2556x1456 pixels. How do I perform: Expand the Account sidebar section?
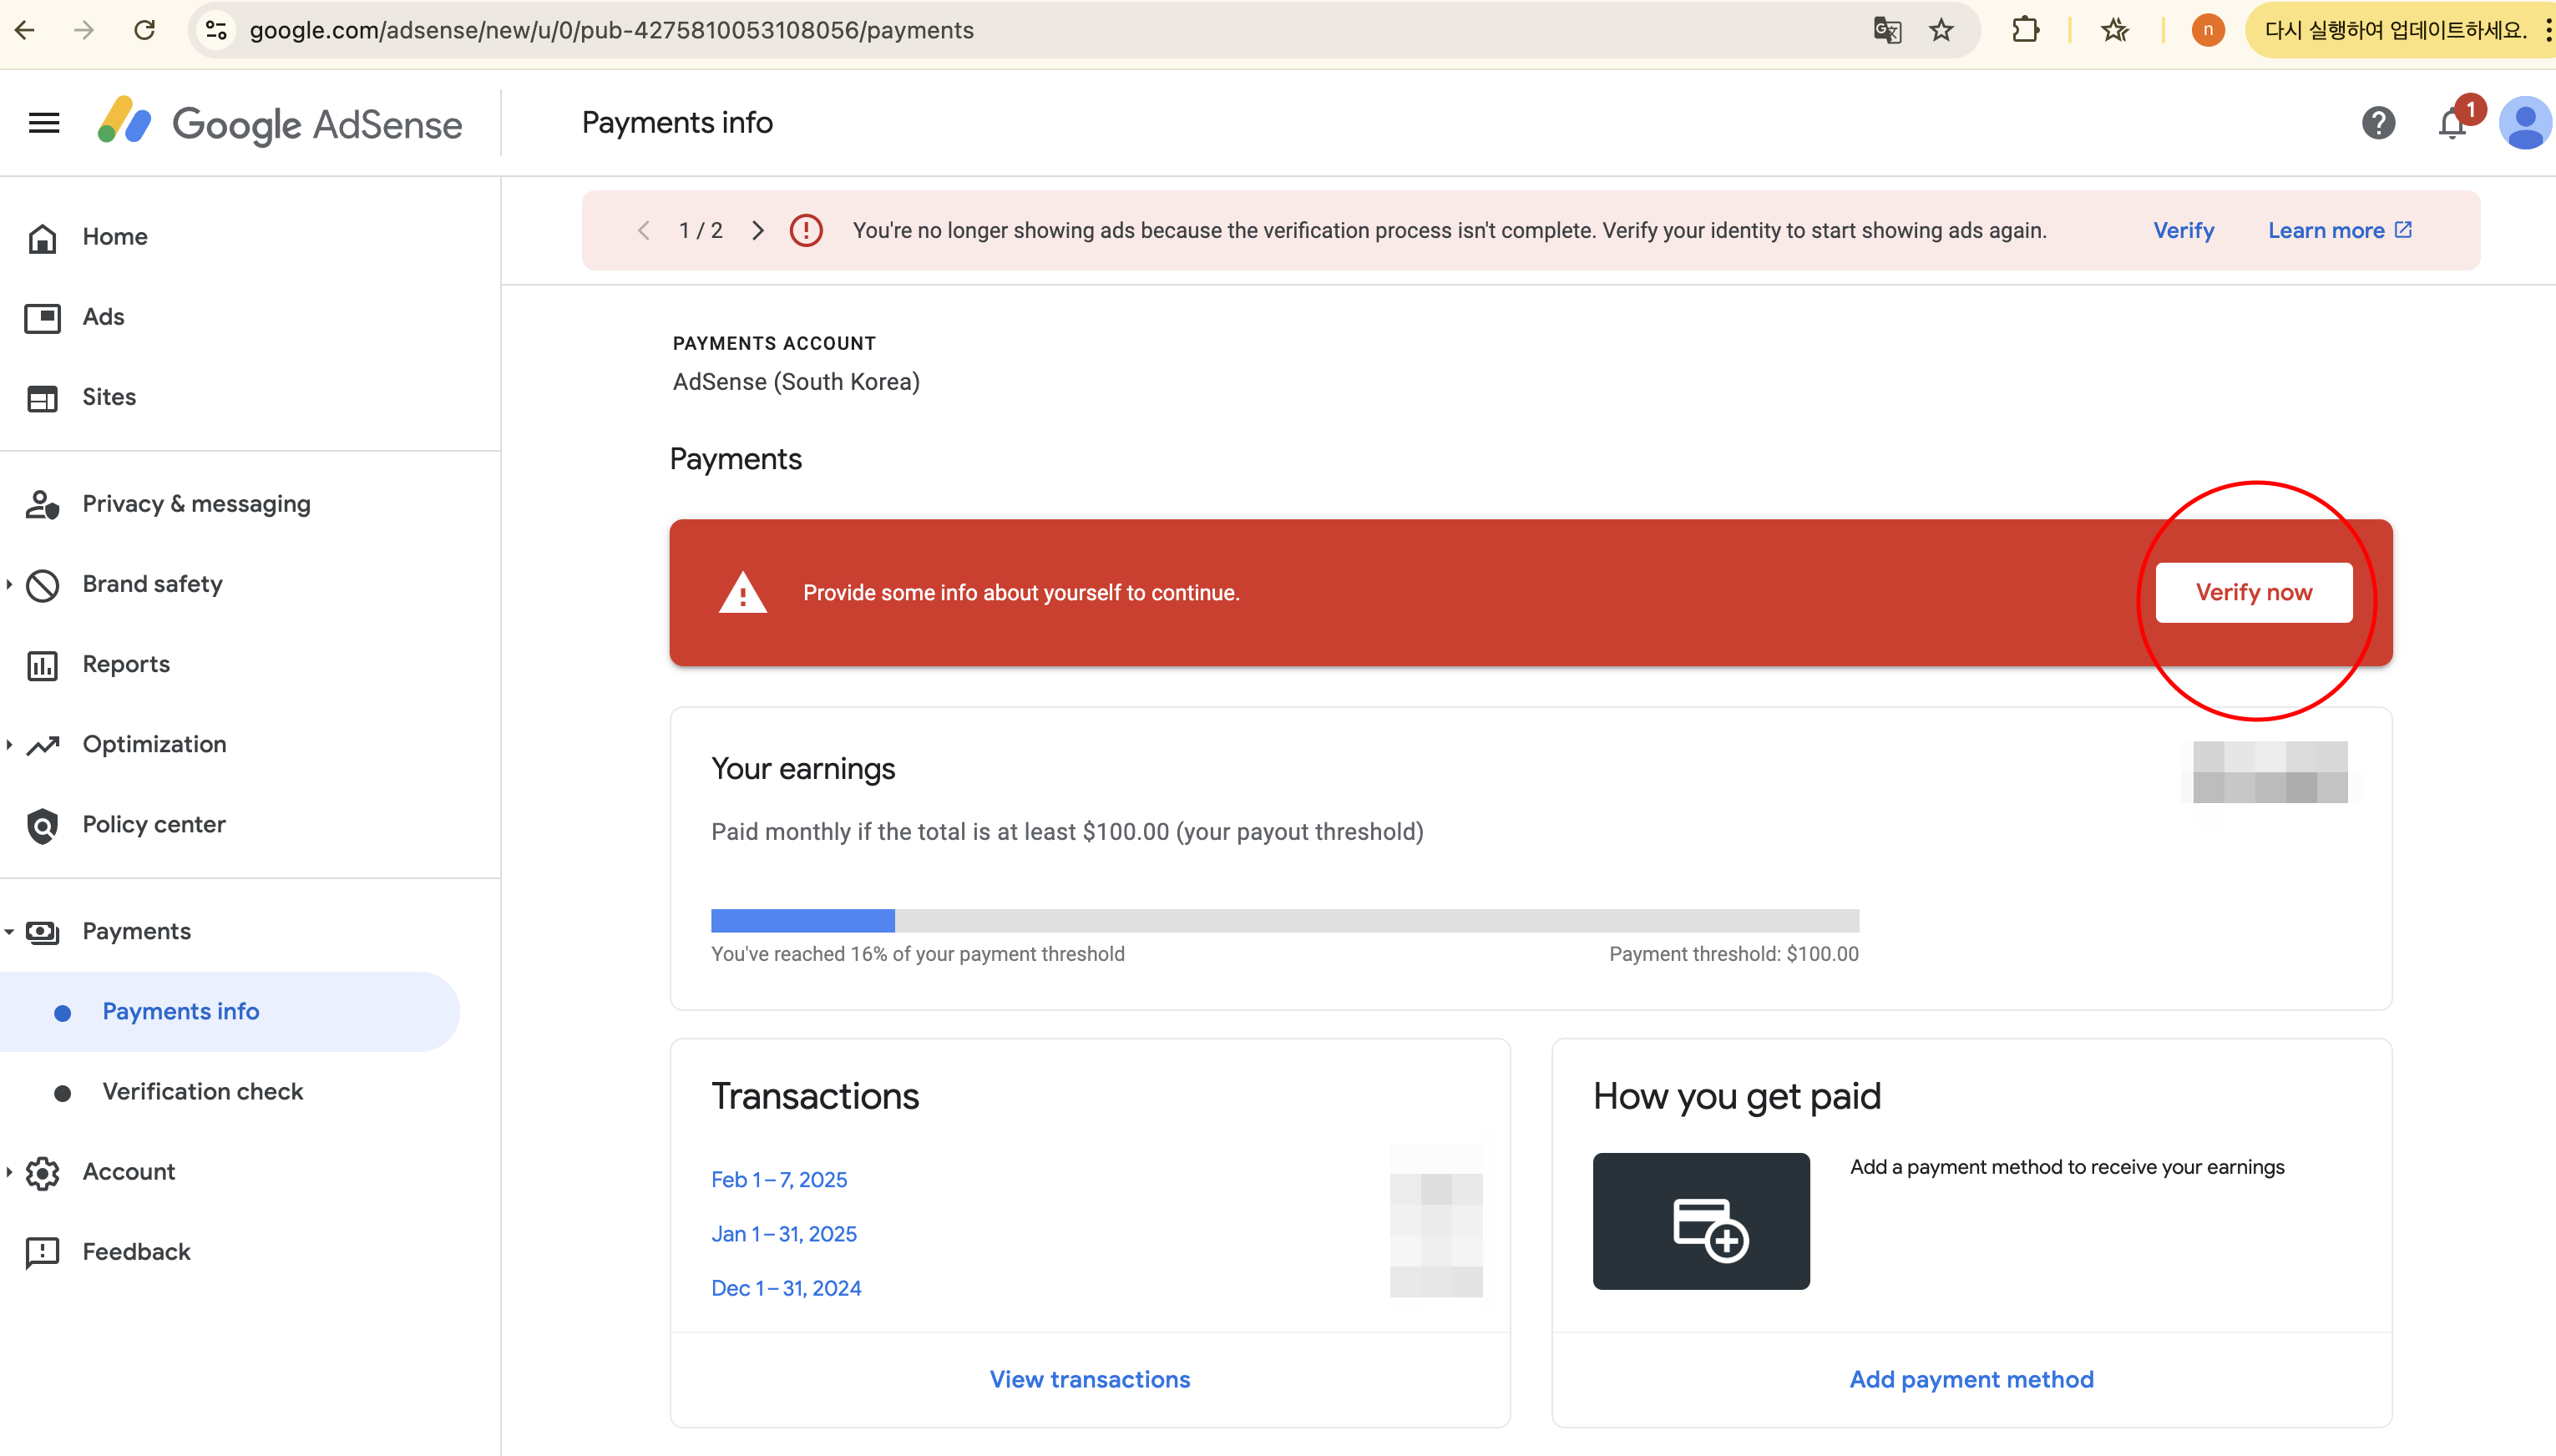pos(128,1171)
